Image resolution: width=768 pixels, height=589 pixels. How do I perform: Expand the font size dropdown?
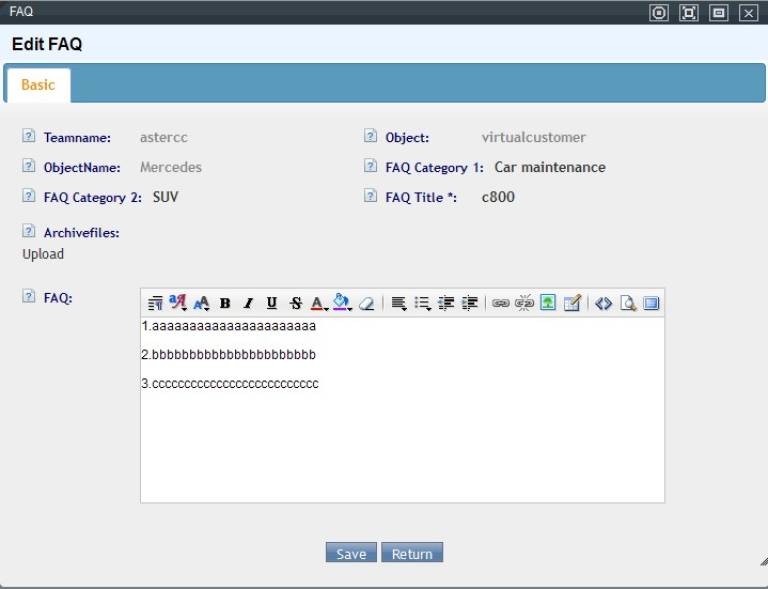click(x=202, y=303)
